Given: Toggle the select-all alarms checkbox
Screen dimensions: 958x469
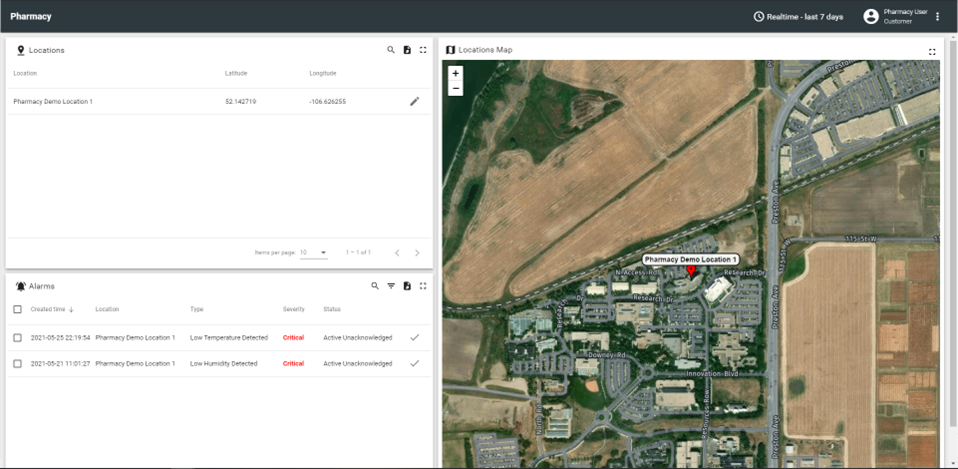Looking at the screenshot, I should (17, 309).
